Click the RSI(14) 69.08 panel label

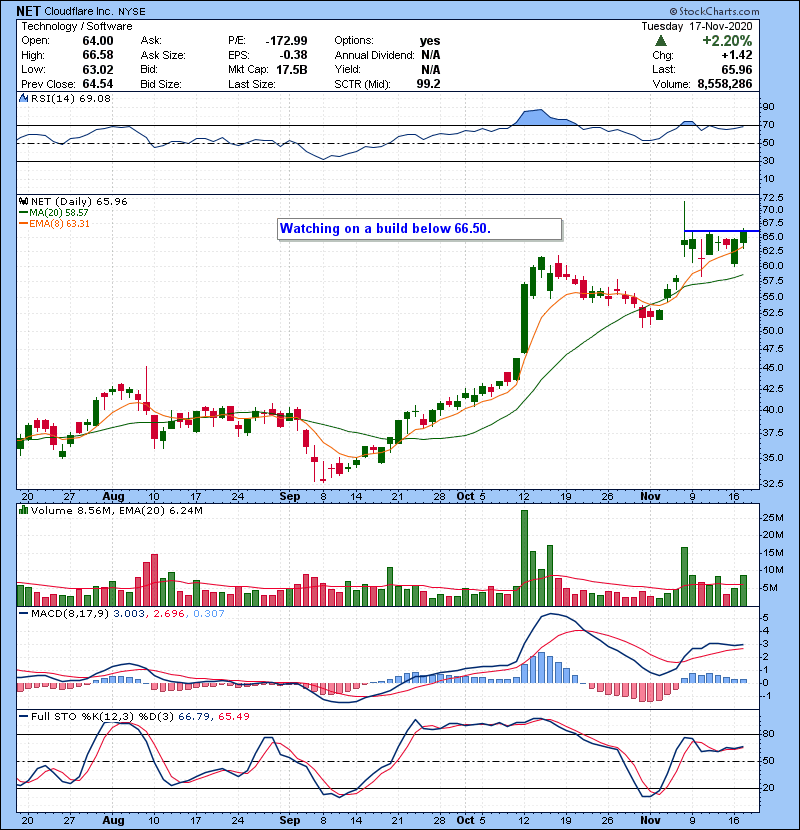point(71,98)
